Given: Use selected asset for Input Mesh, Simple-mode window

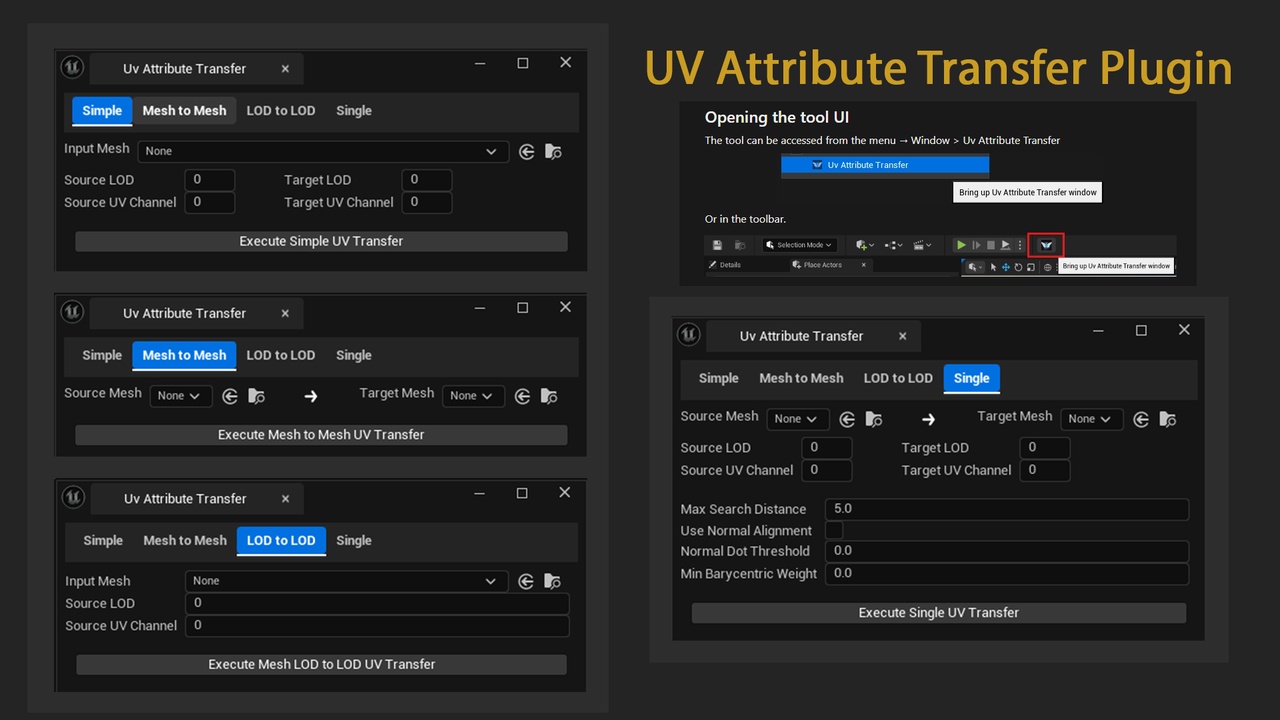Looking at the screenshot, I should [x=527, y=152].
